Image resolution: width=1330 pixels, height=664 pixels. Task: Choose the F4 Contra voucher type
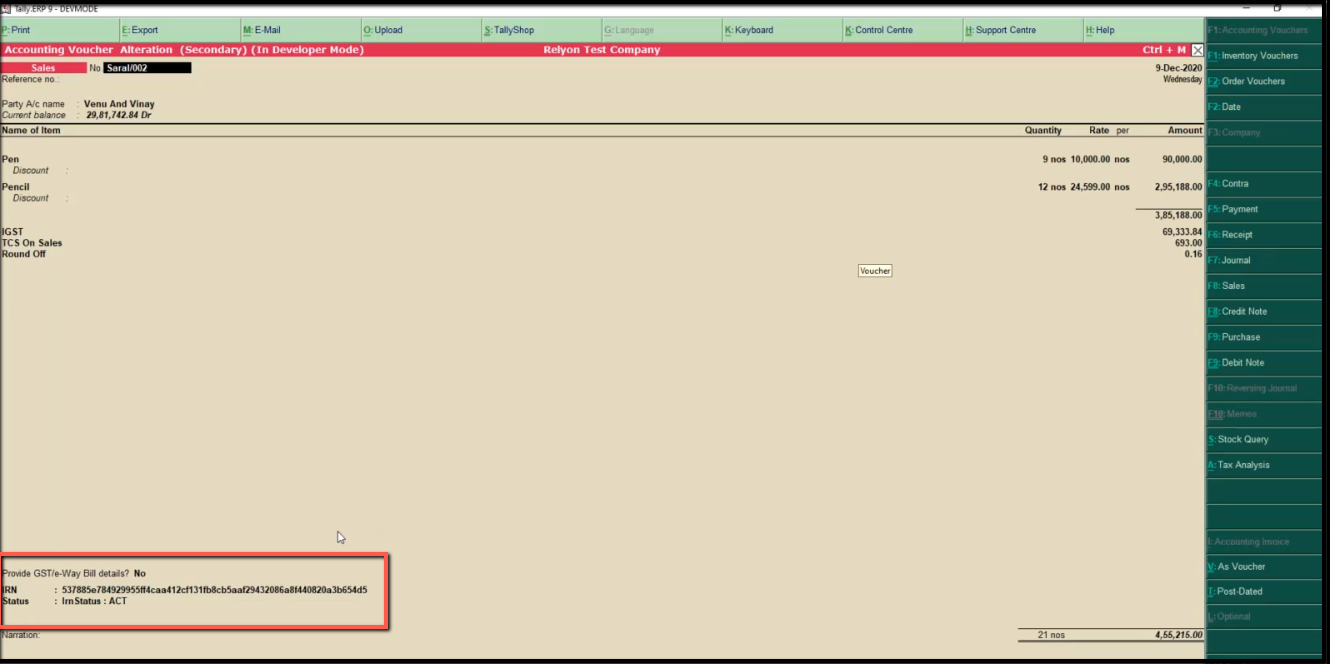1264,184
